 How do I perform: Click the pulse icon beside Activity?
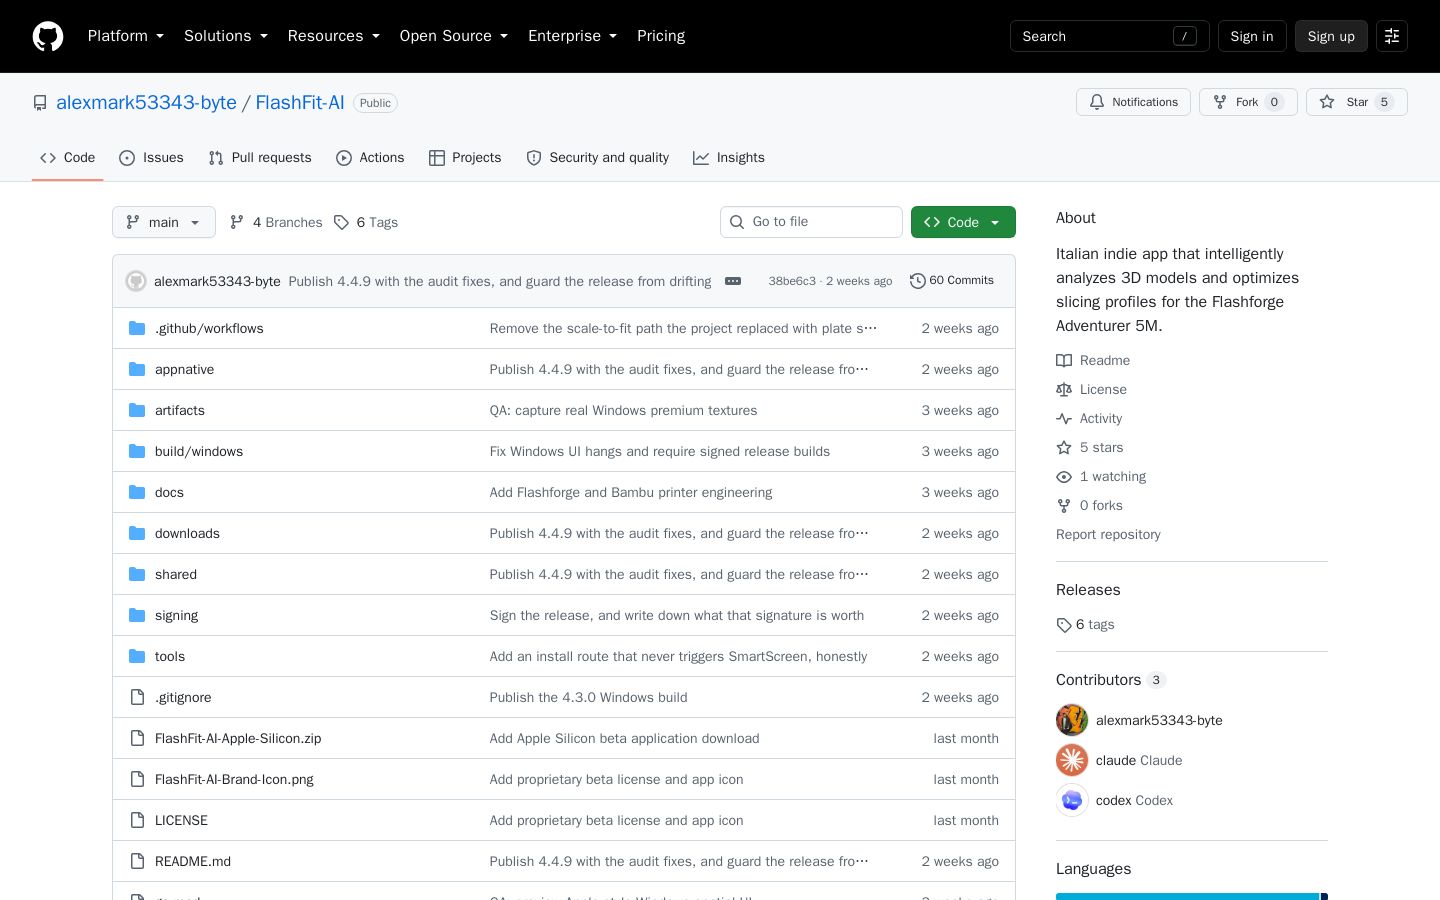(1064, 419)
